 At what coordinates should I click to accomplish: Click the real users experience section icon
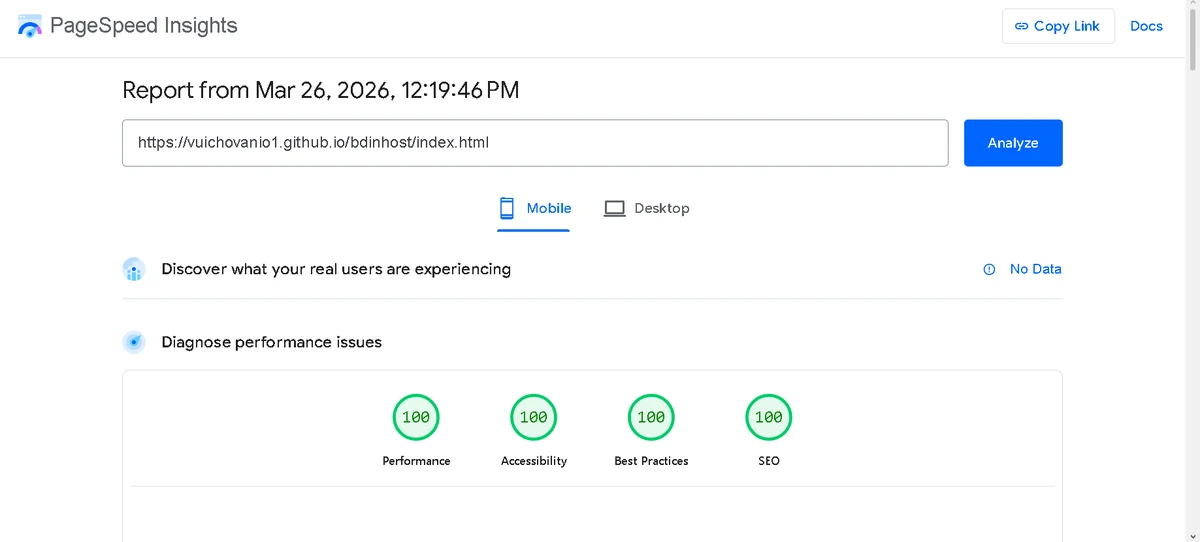[134, 269]
